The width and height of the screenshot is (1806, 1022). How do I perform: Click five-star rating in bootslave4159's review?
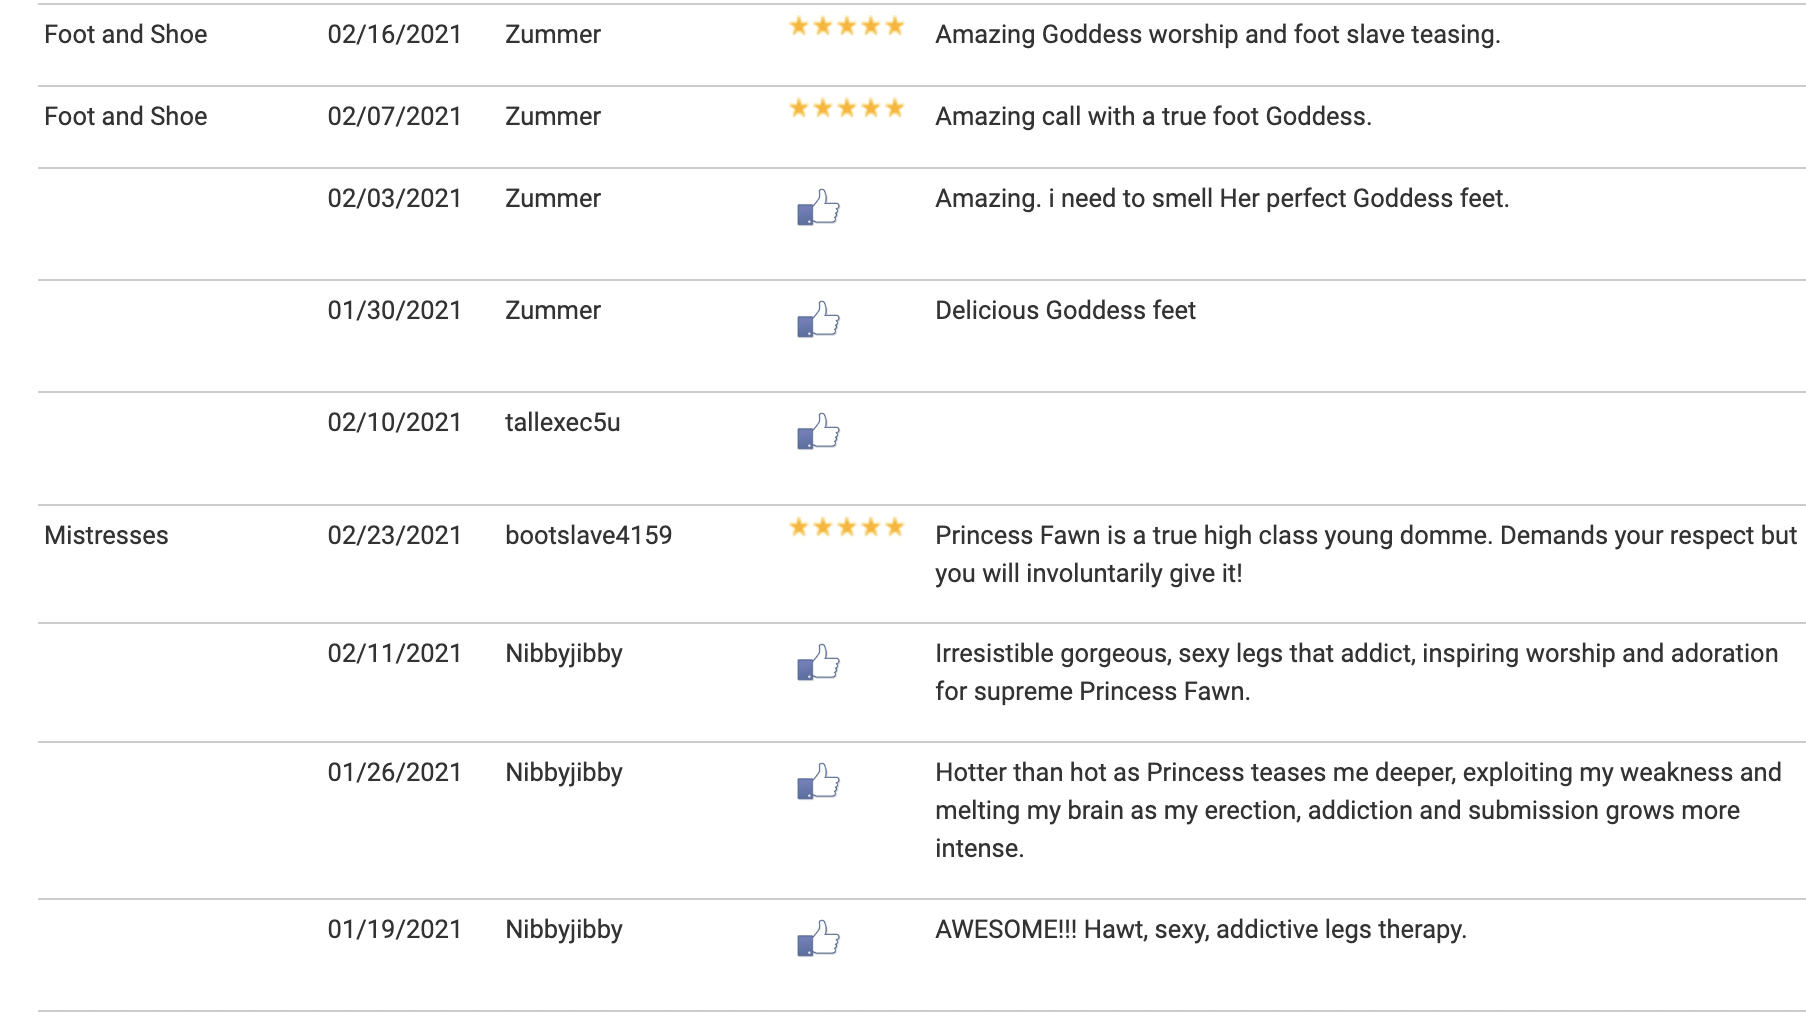click(846, 528)
